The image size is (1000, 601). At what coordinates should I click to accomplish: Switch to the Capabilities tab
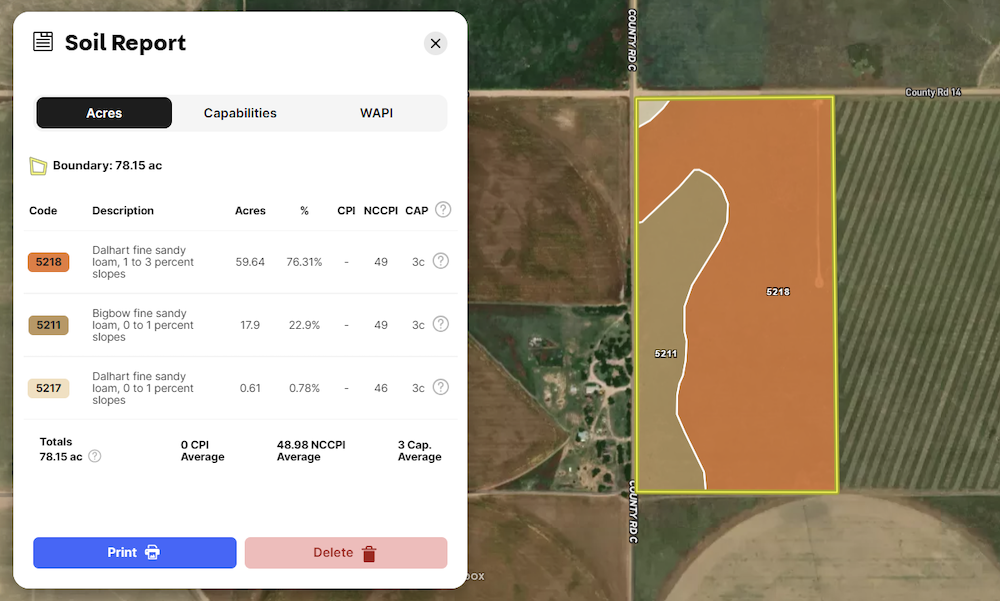240,113
